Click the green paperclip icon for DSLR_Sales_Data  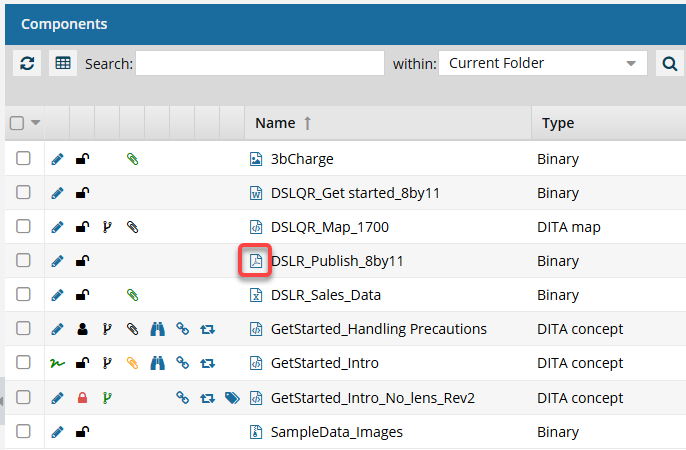132,295
